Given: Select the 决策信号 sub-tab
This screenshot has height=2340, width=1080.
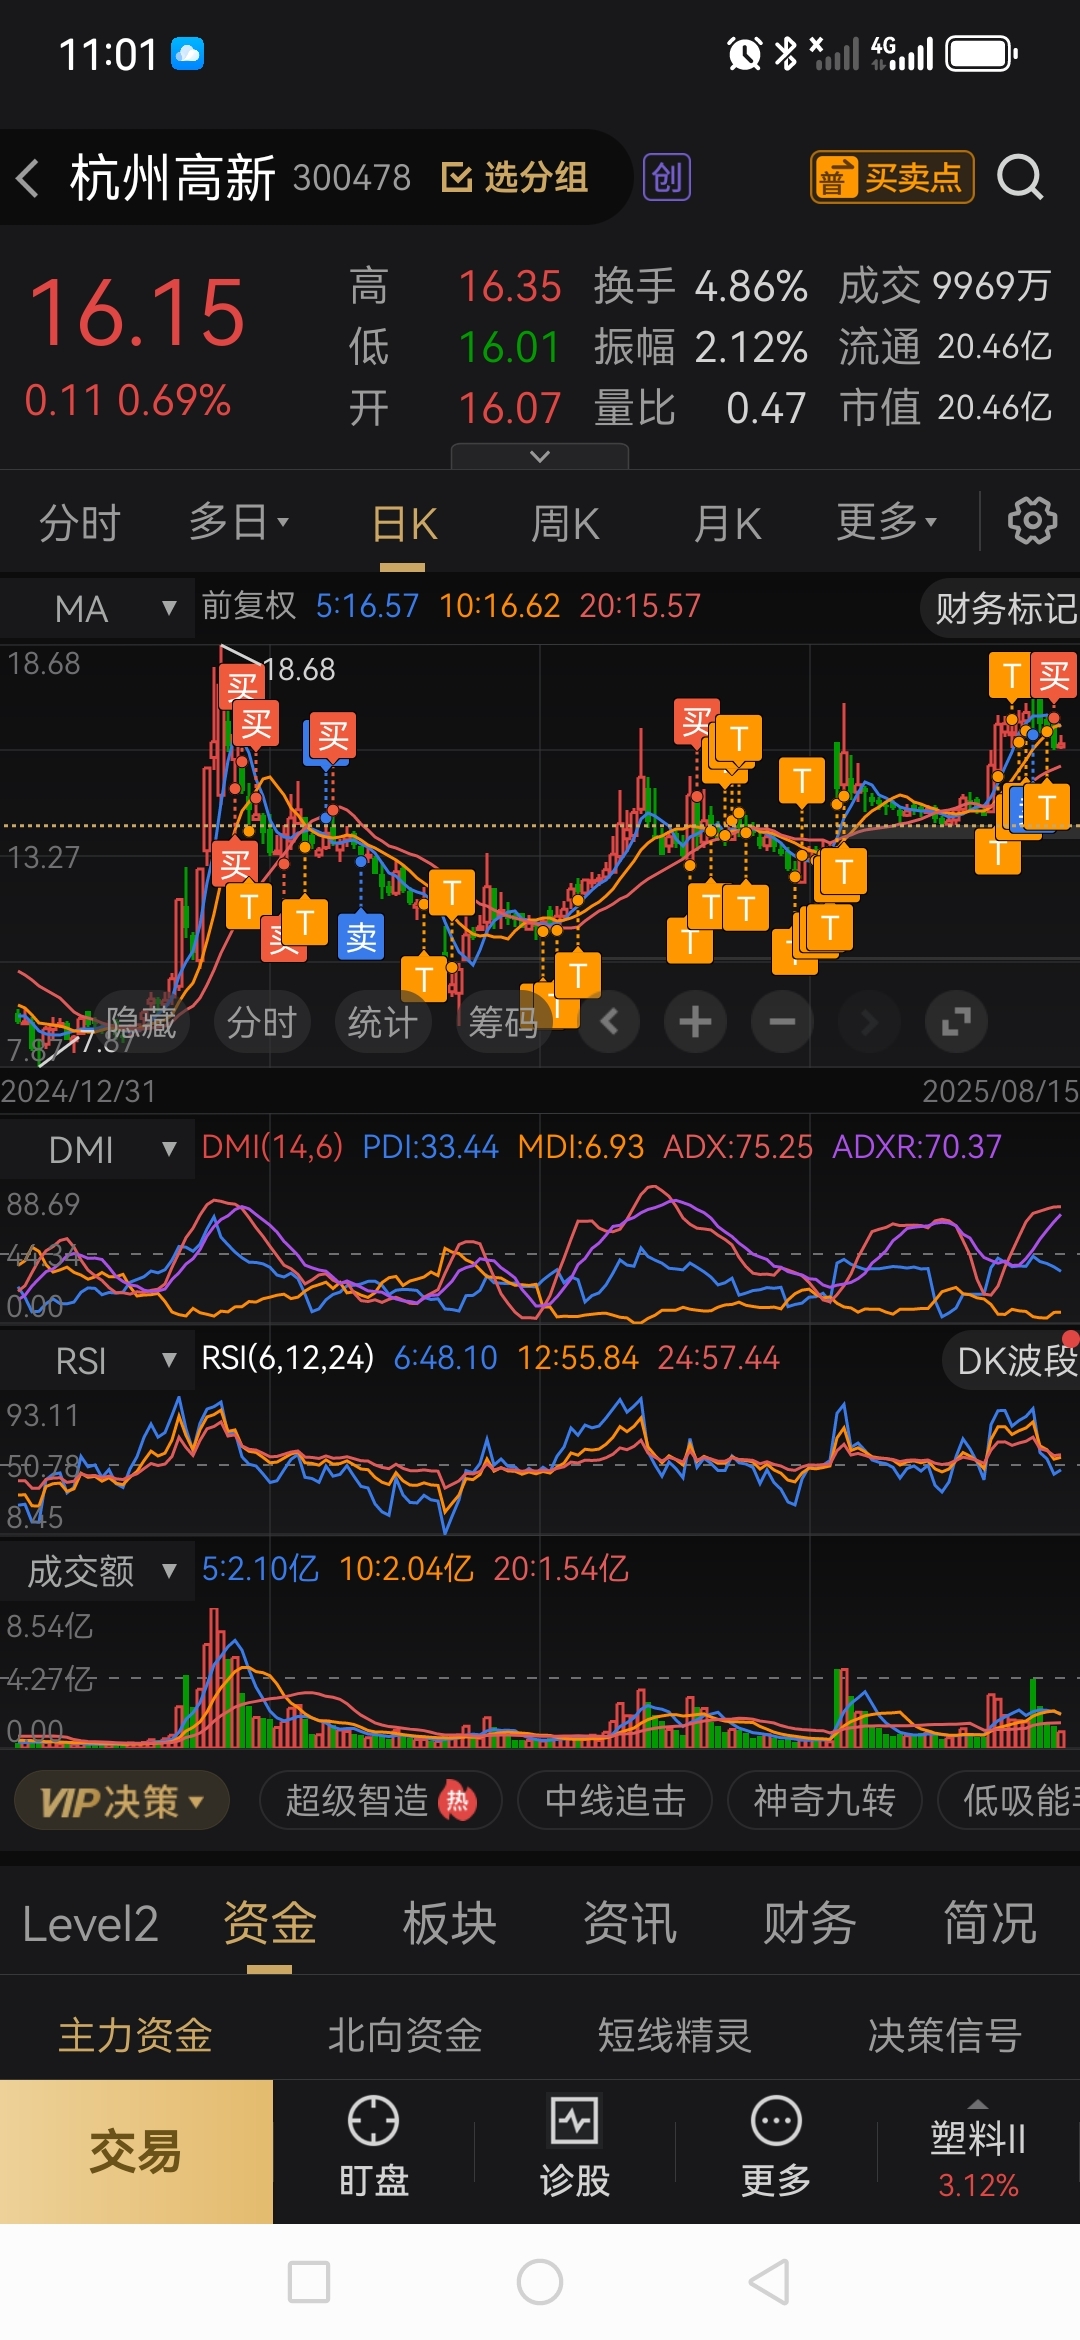Looking at the screenshot, I should click(945, 2035).
